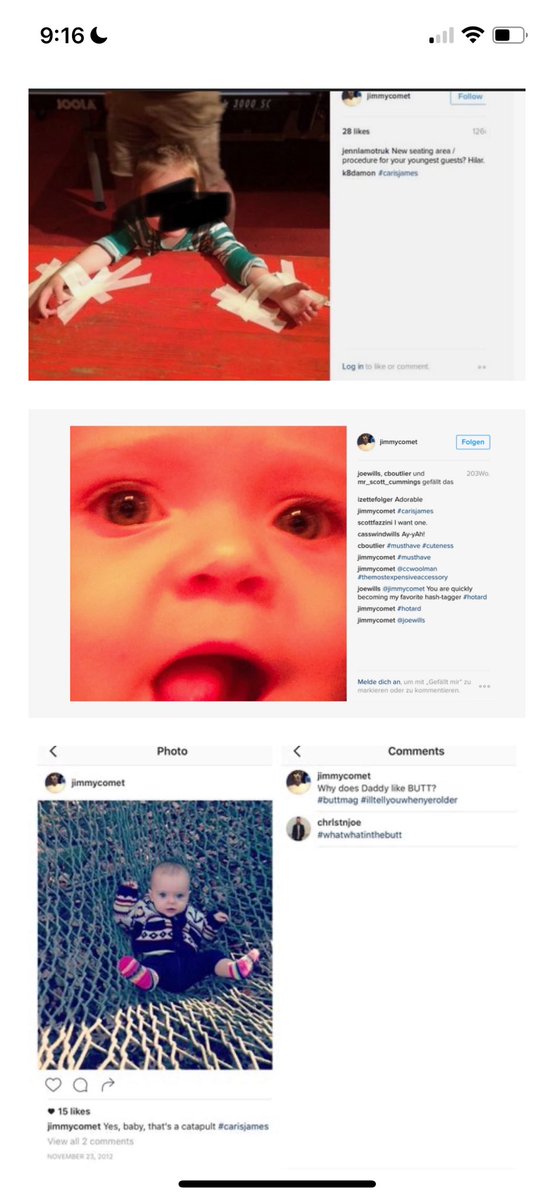
Task: Go back from the Photo screen
Action: tap(53, 751)
